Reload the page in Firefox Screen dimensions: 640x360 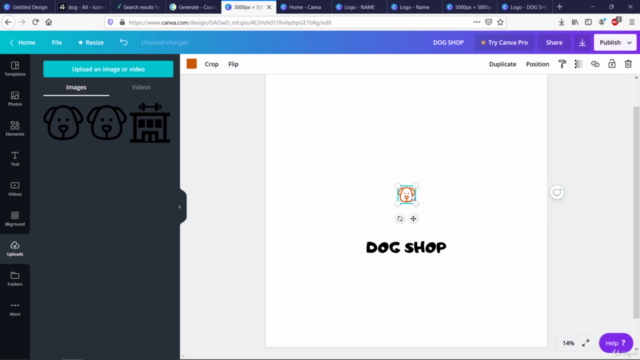coord(35,22)
